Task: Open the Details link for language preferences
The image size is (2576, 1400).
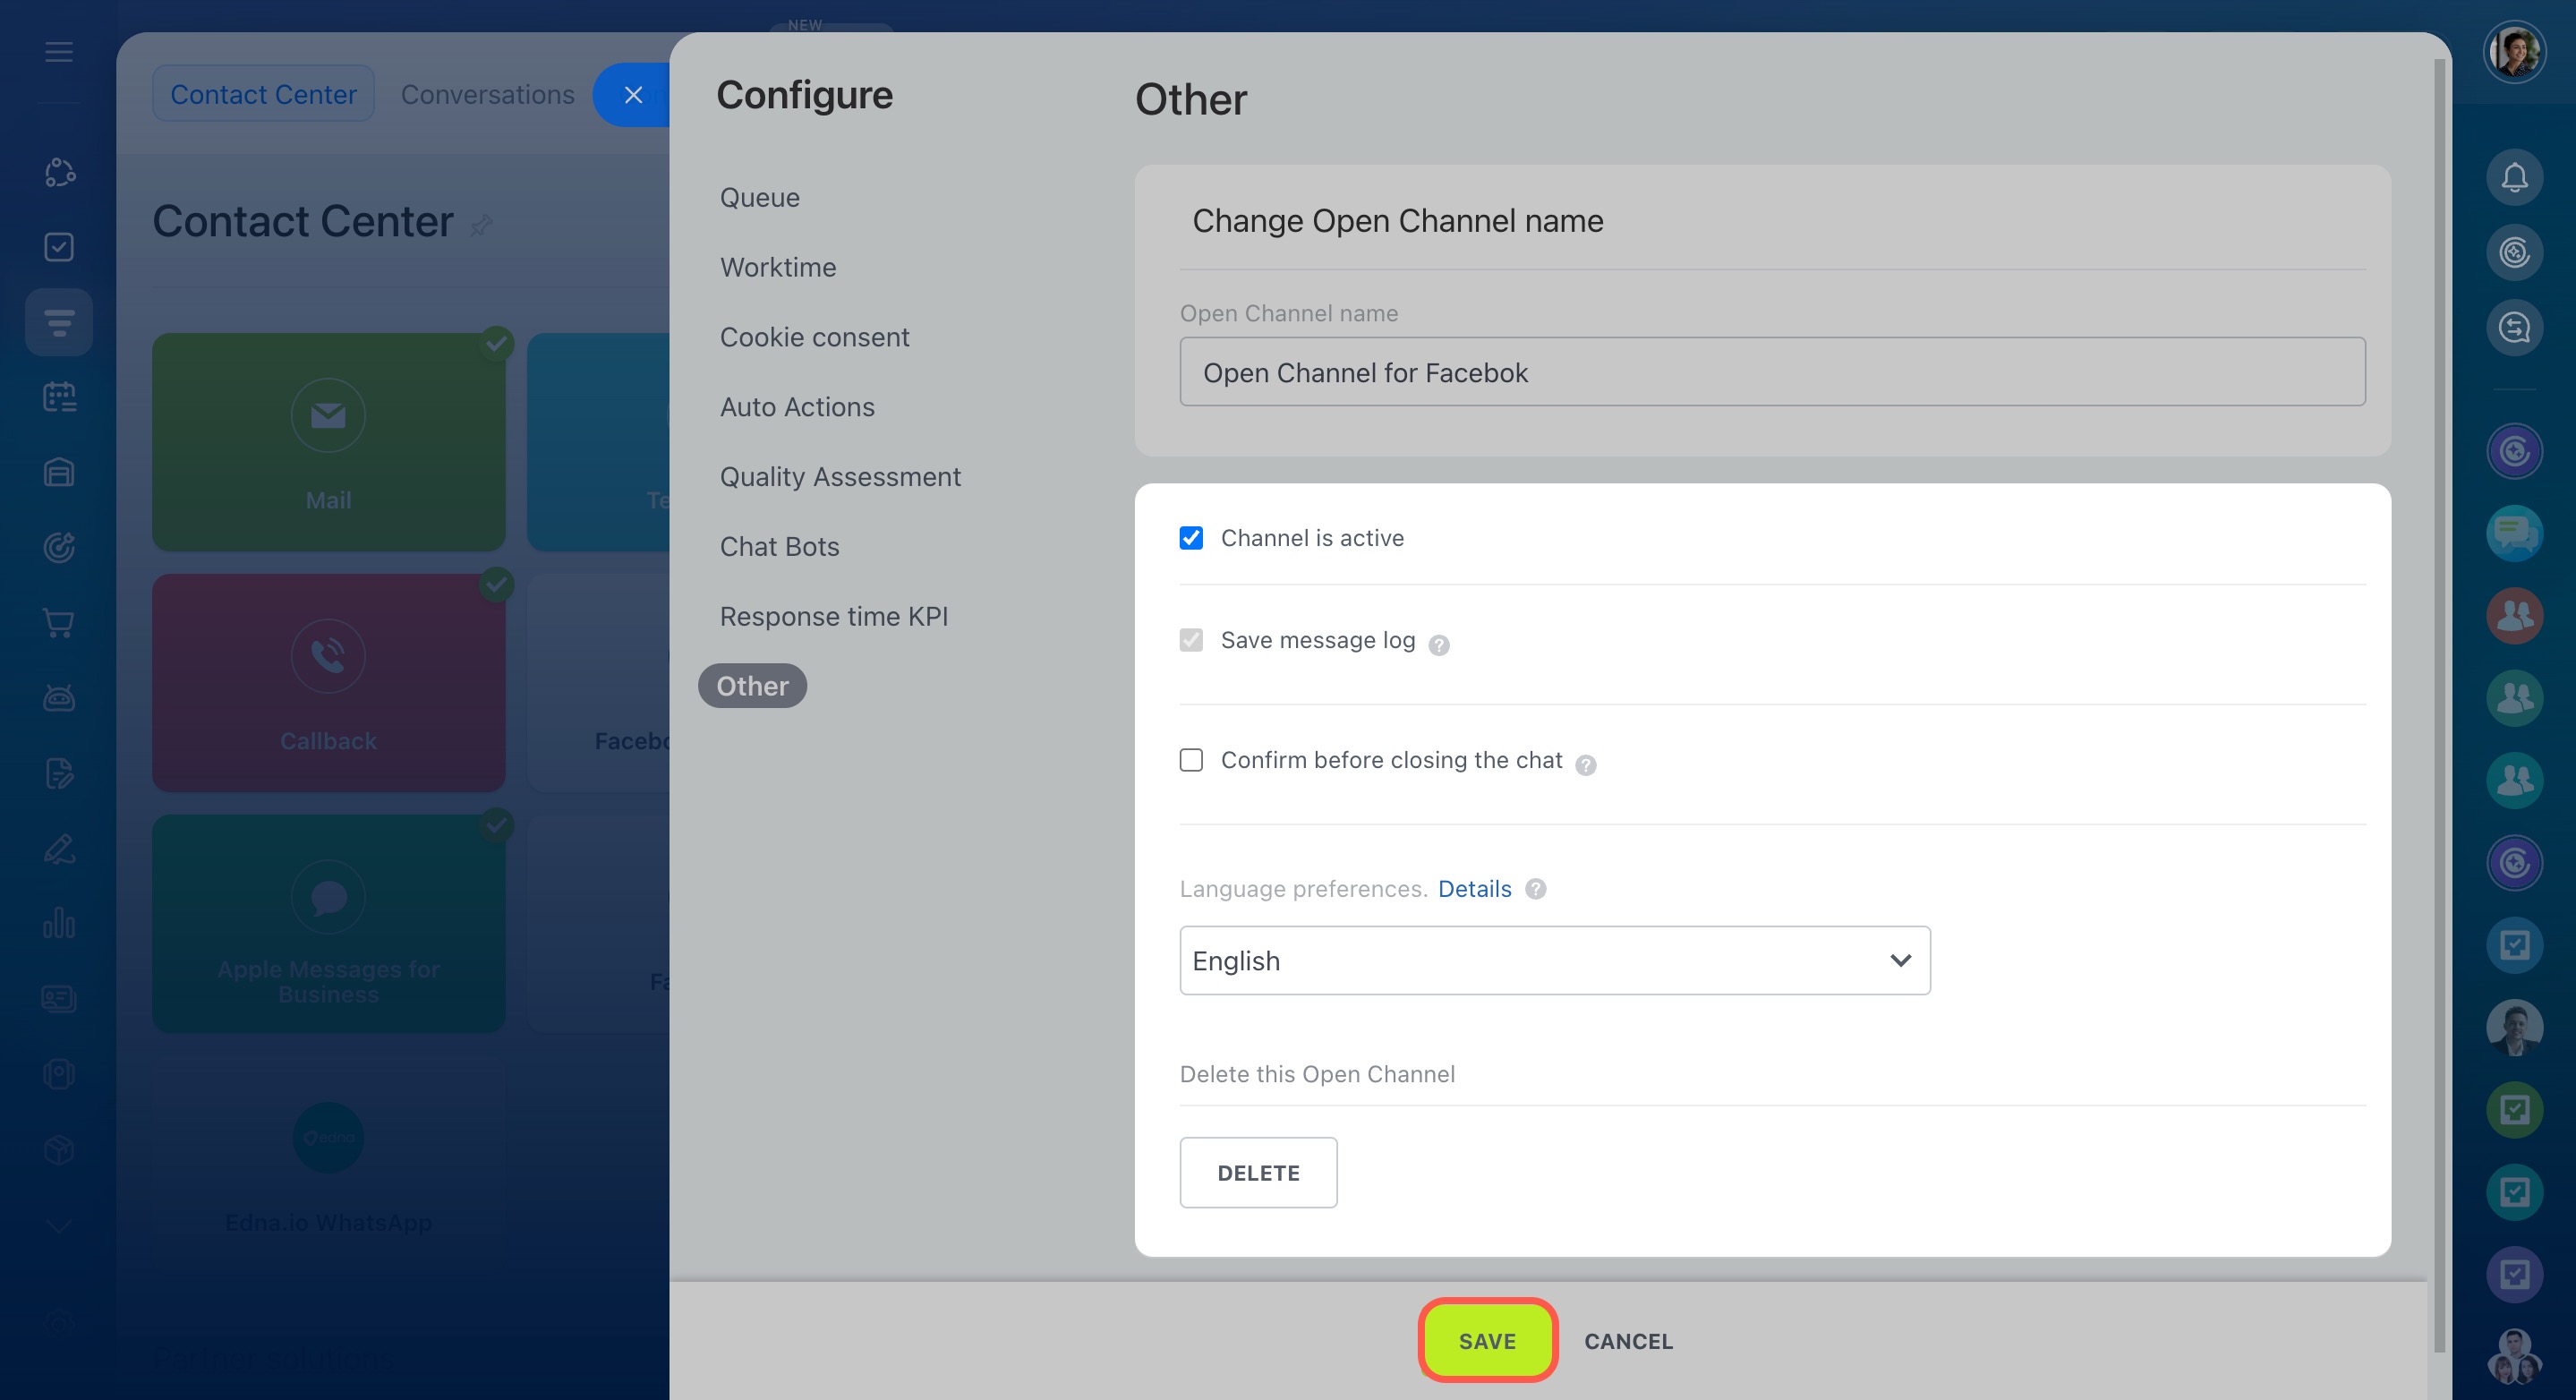Action: (x=1474, y=888)
